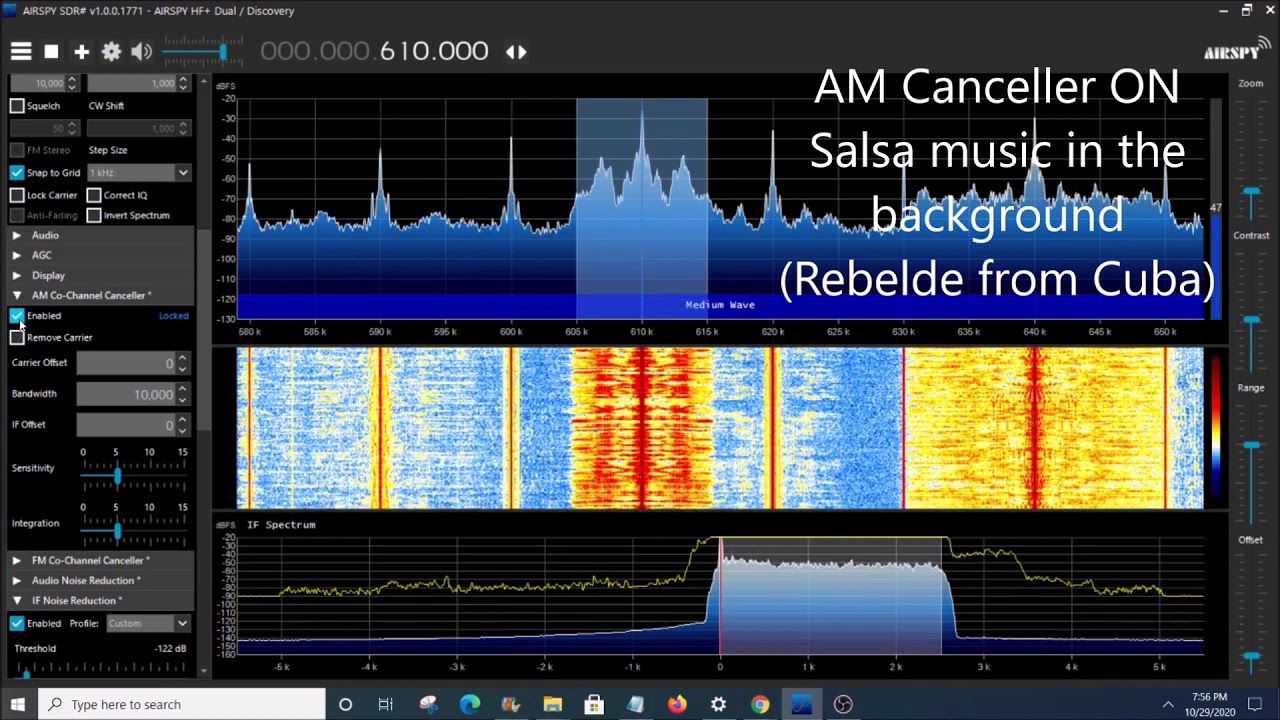Open Task View in the taskbar

pos(385,704)
